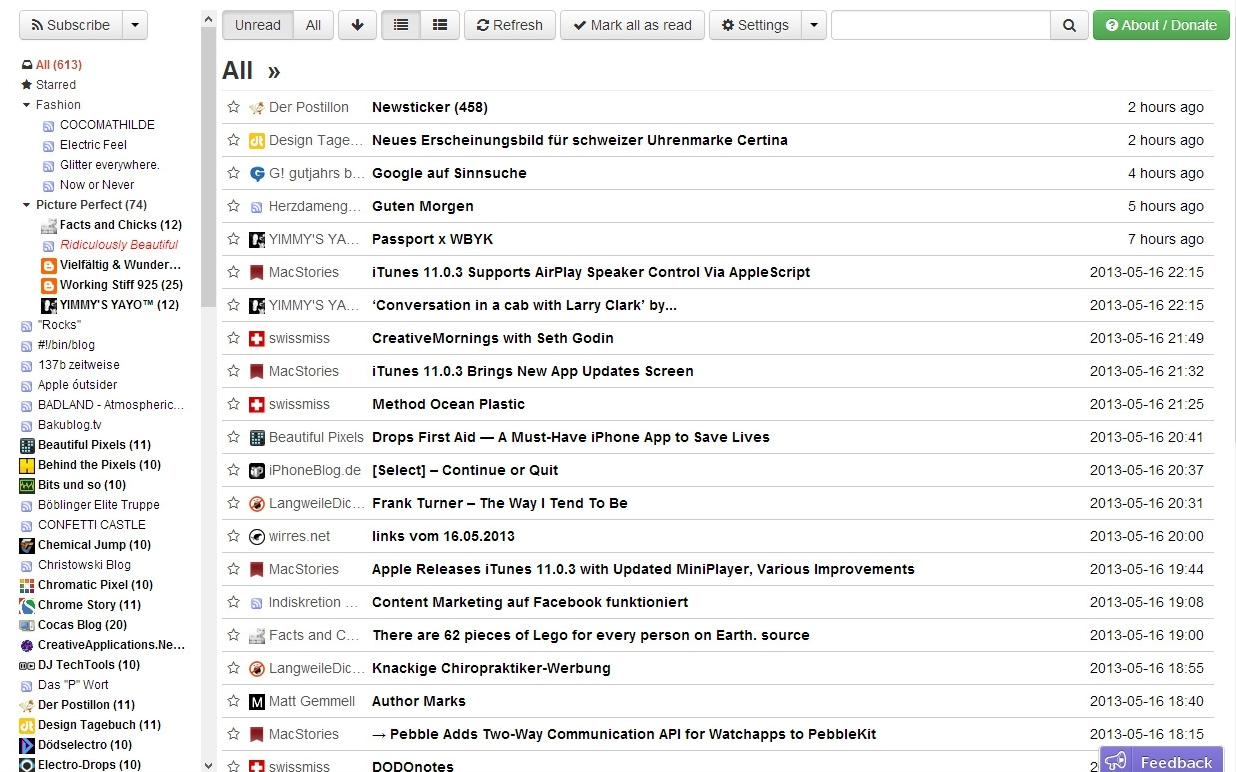Viewport: 1236px width, 772px height.
Task: Click the wirres.net feed icon
Action: [257, 536]
